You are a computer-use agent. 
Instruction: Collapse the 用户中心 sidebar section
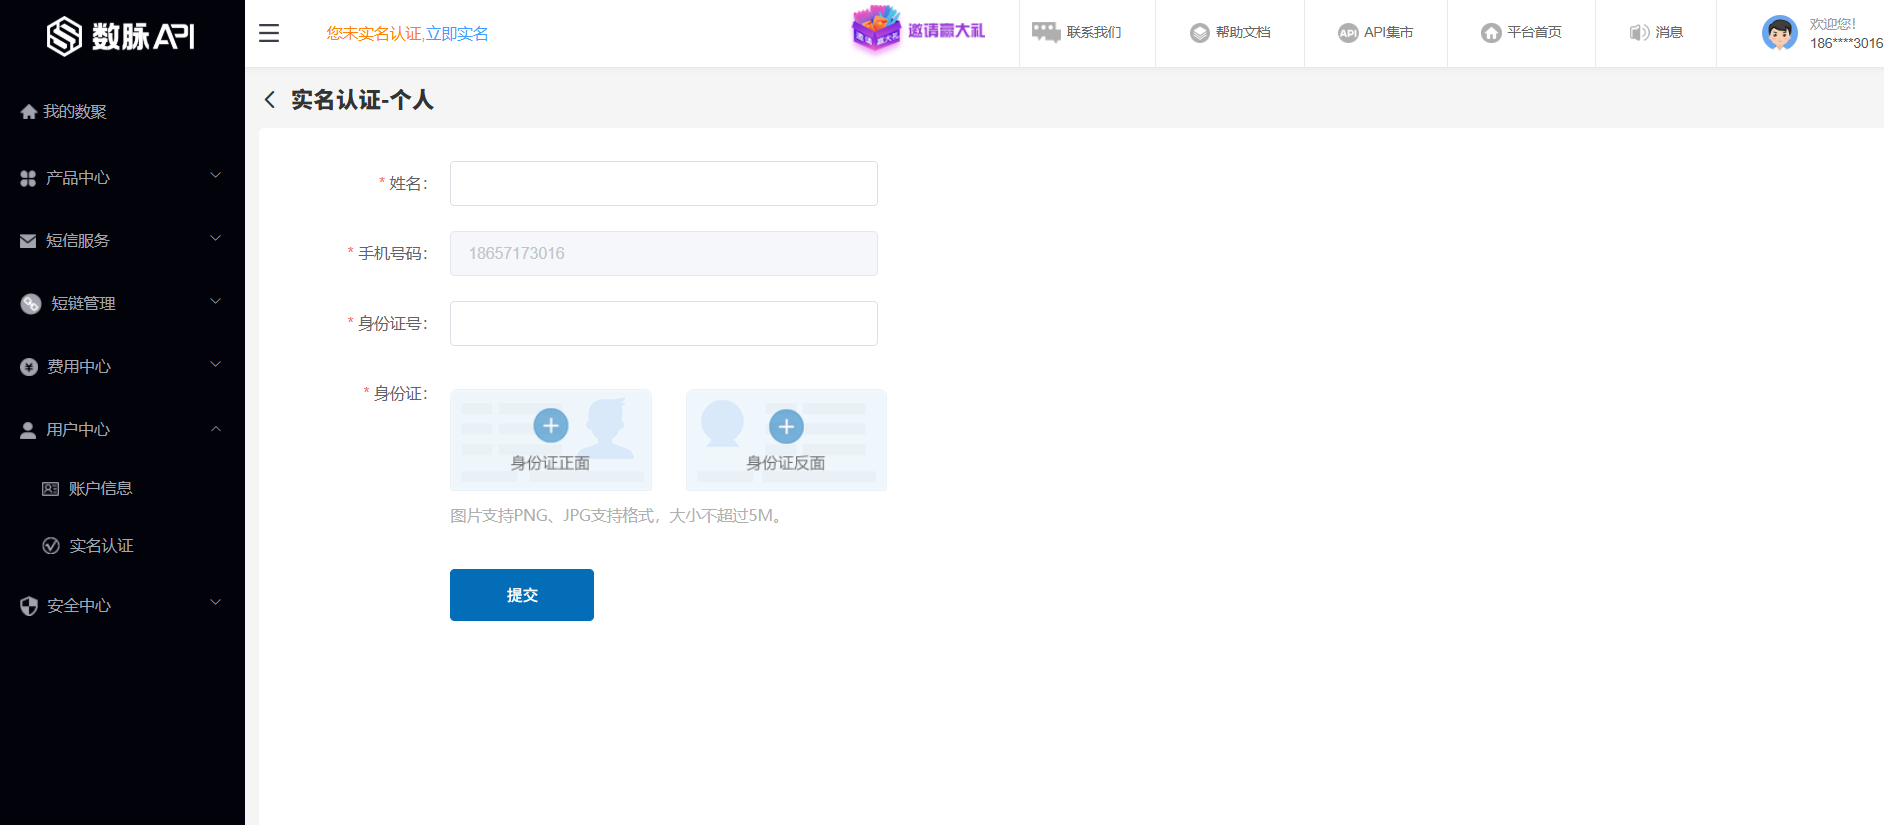coord(121,430)
